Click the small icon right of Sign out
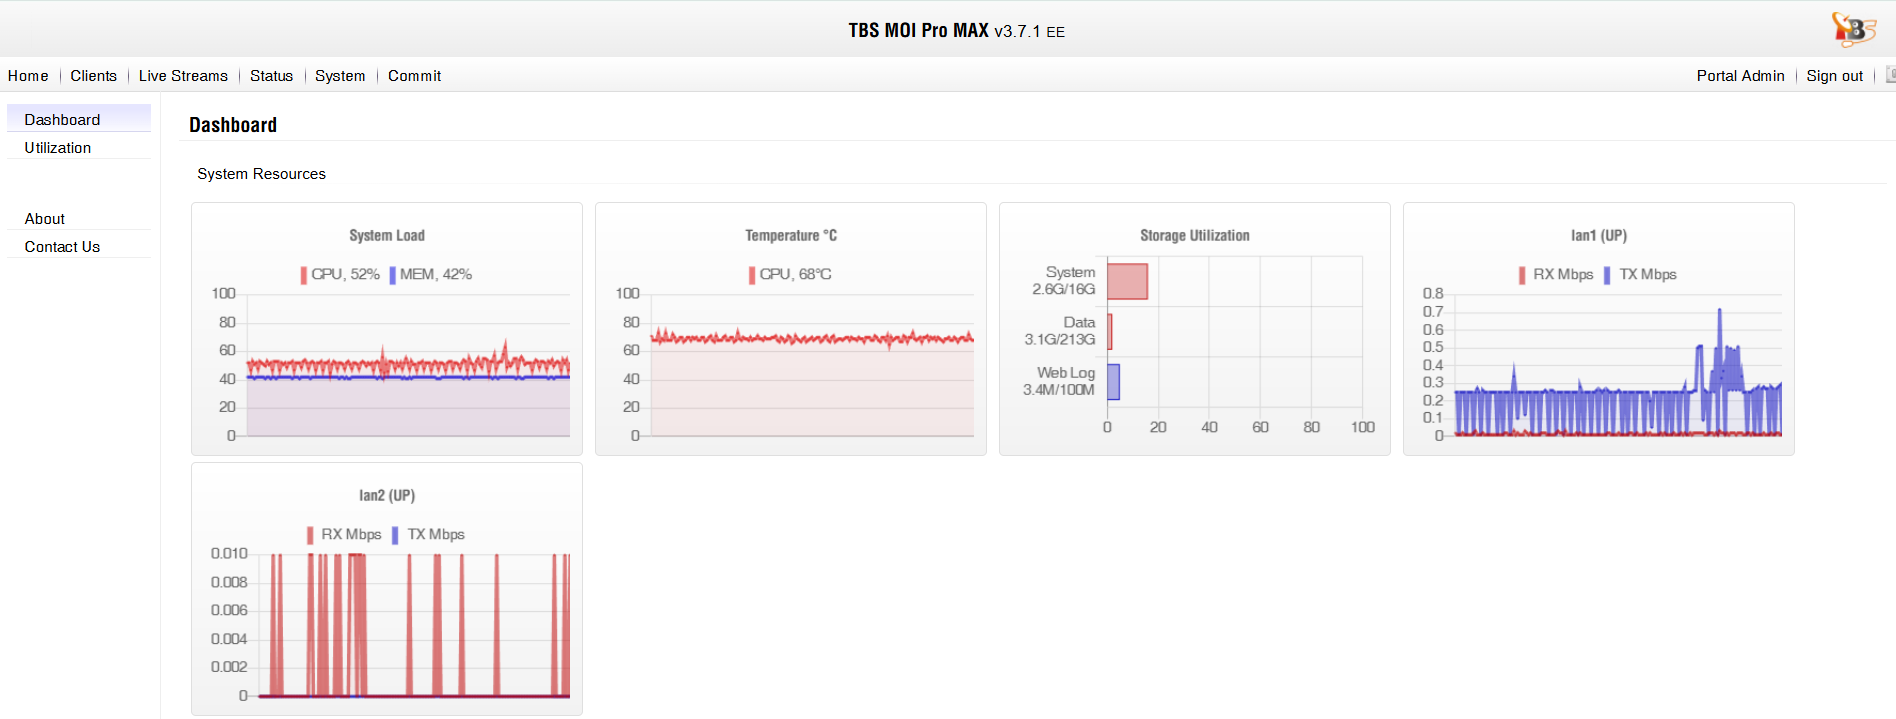The image size is (1896, 719). (x=1890, y=75)
